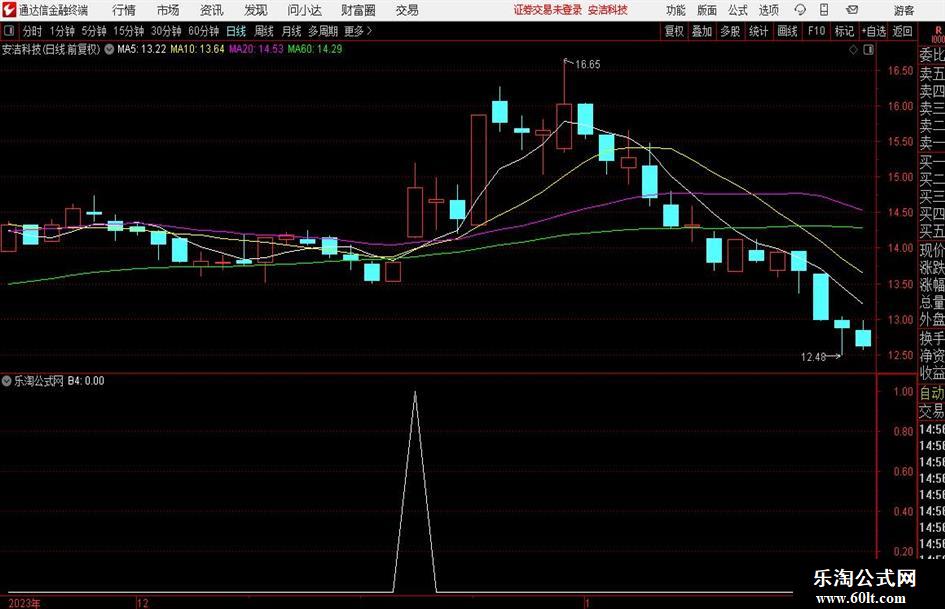This screenshot has height=609, width=945.
Task: Open the 发现 menu
Action: 256,10
